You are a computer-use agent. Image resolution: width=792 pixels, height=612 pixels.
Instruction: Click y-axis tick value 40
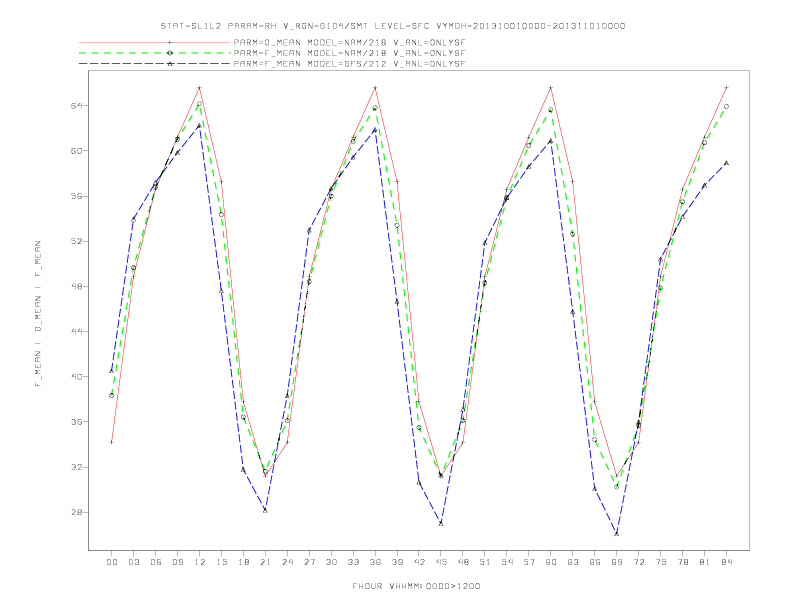coord(77,376)
